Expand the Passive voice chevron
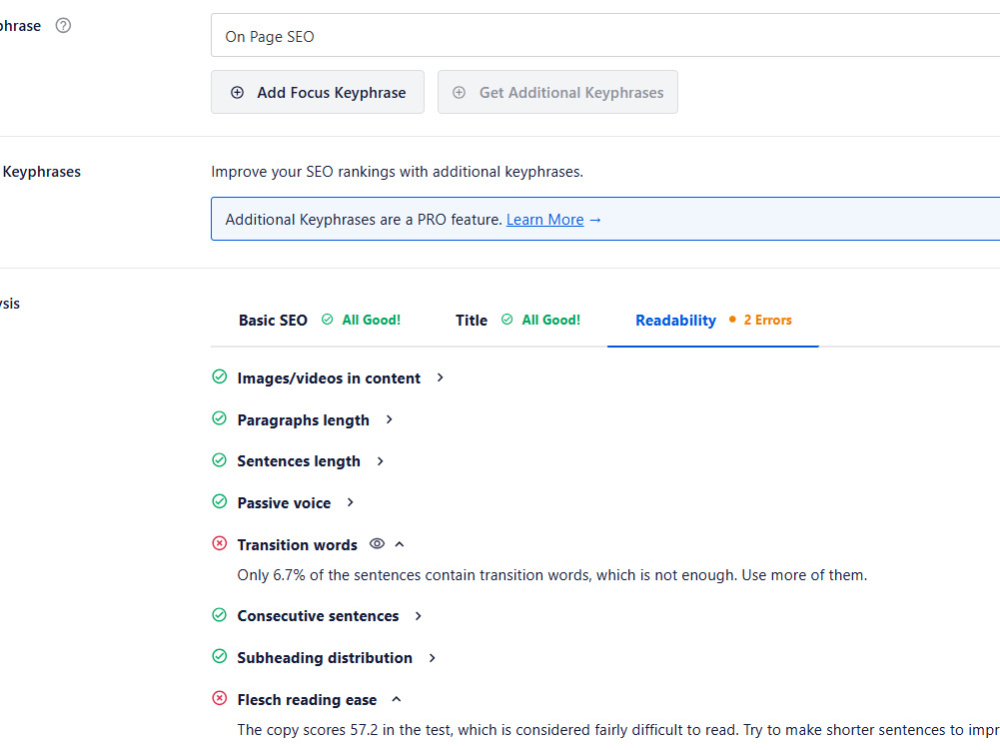 click(350, 503)
